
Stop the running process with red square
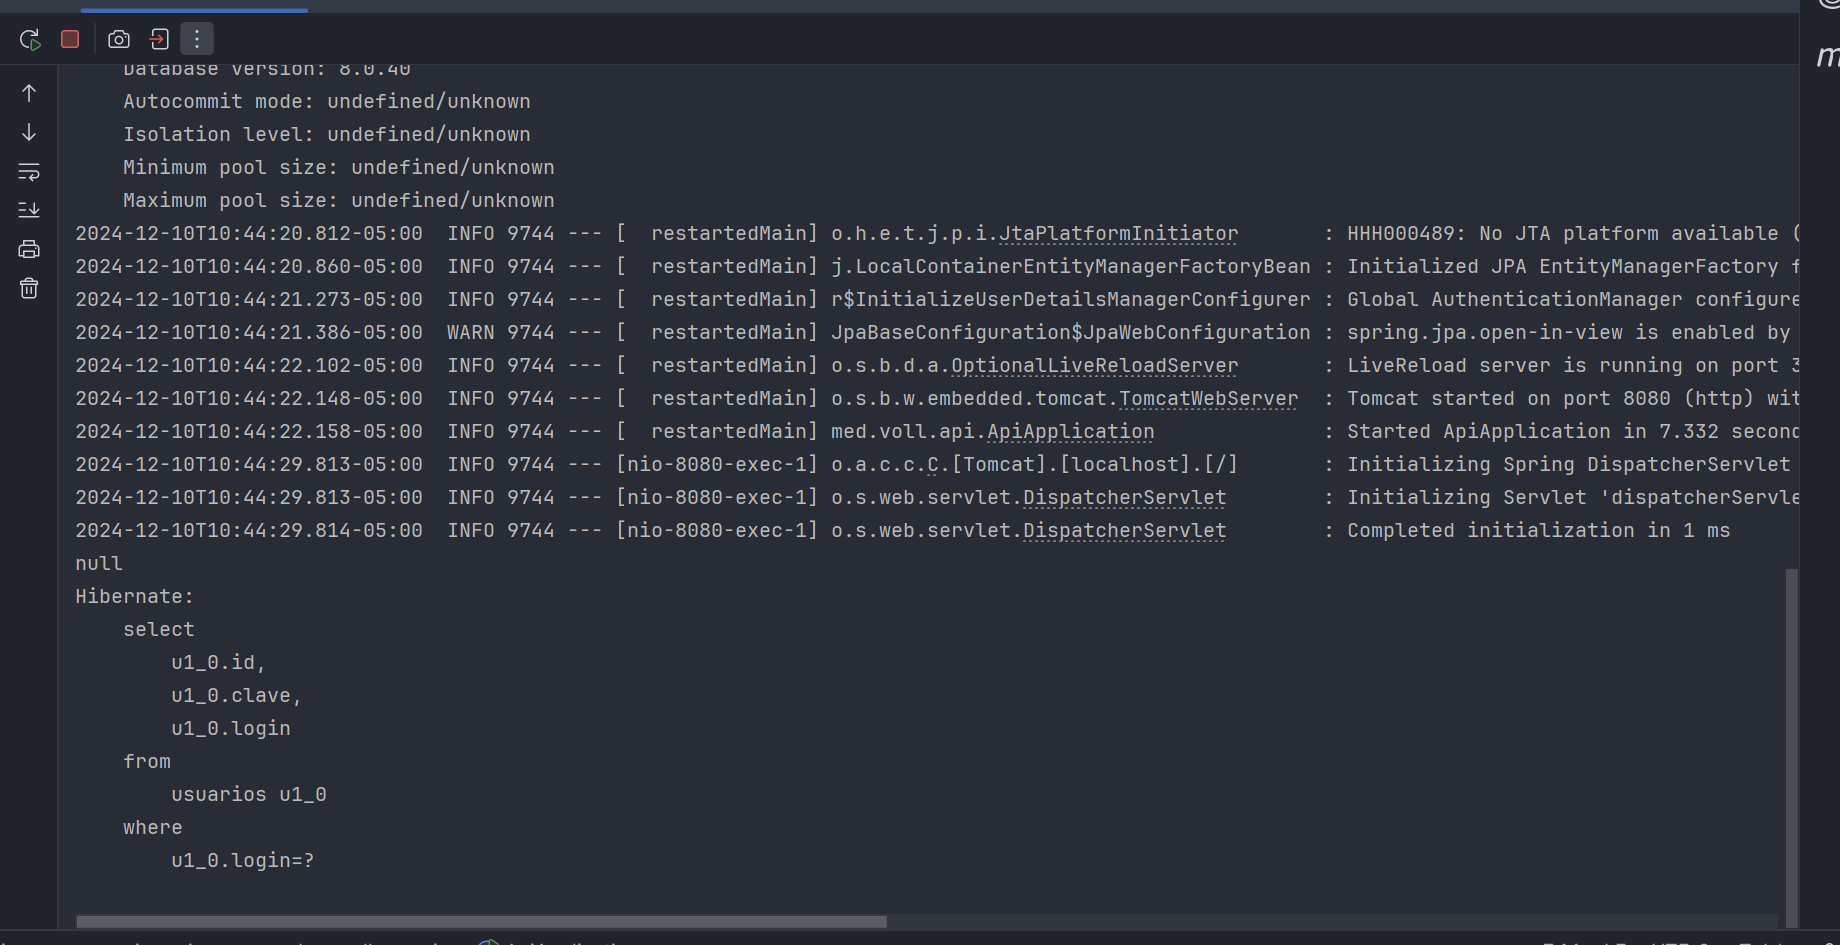70,39
